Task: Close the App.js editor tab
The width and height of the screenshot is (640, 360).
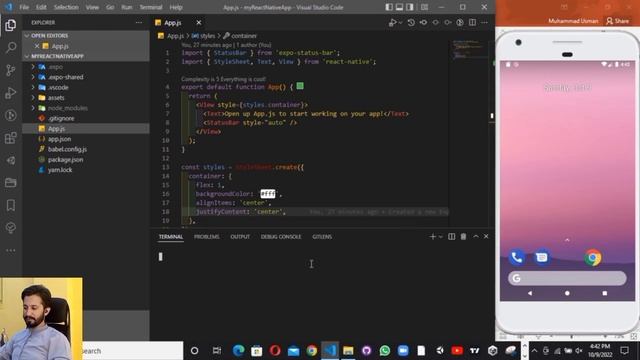Action: (x=199, y=22)
